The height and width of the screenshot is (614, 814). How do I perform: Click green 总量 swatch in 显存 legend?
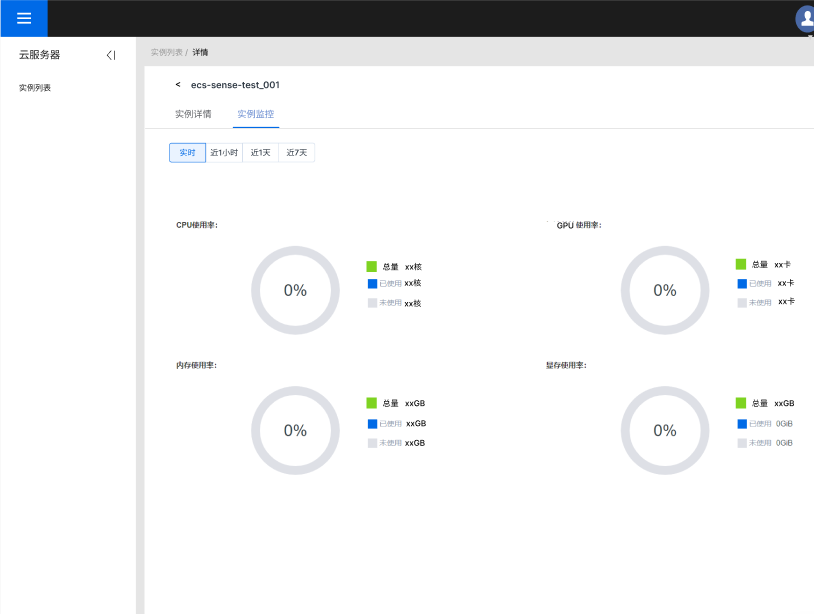[741, 403]
